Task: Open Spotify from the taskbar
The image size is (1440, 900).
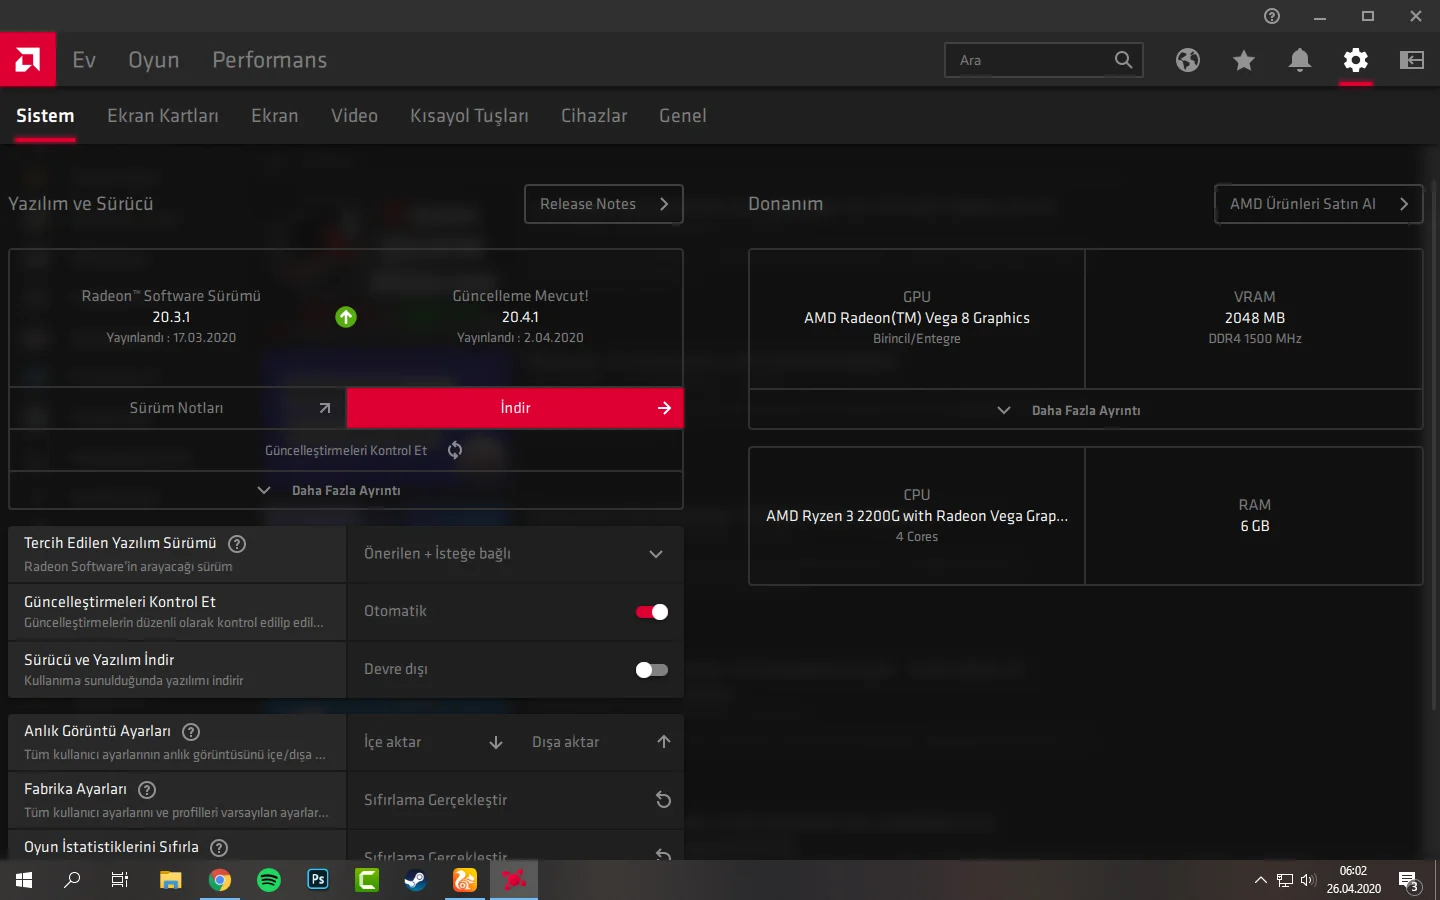Action: (x=269, y=880)
